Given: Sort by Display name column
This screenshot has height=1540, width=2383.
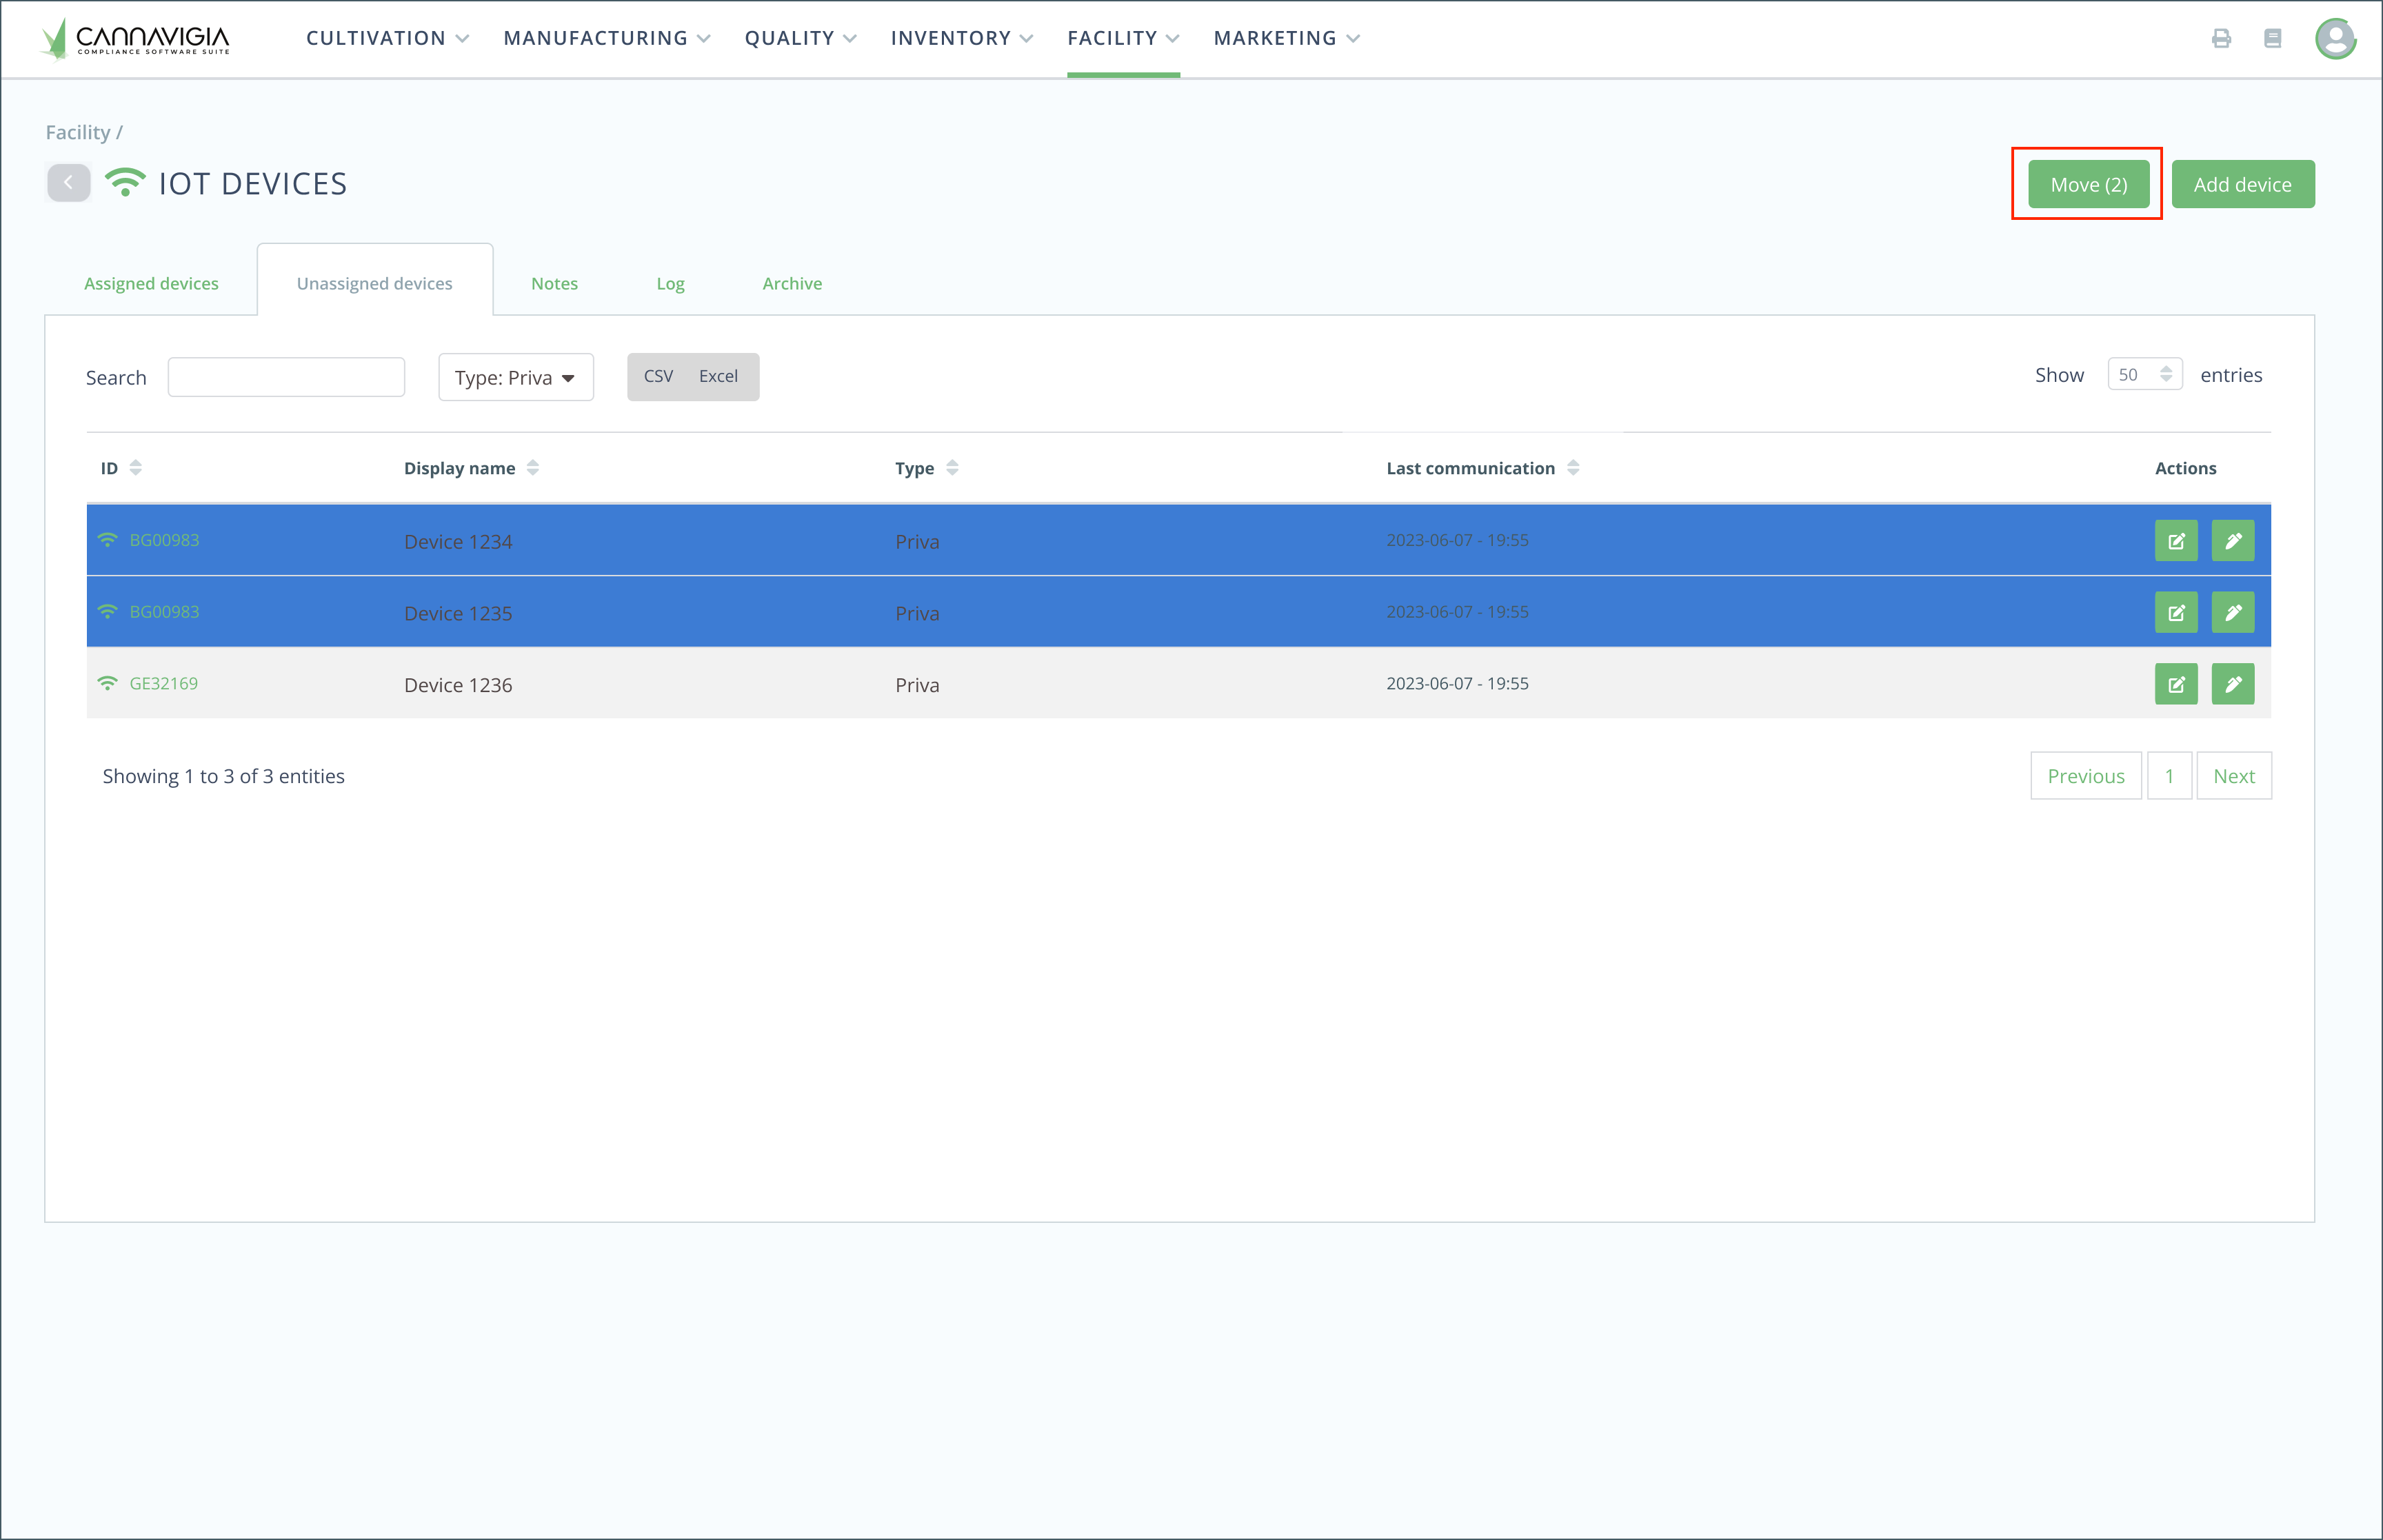Looking at the screenshot, I should (x=532, y=468).
